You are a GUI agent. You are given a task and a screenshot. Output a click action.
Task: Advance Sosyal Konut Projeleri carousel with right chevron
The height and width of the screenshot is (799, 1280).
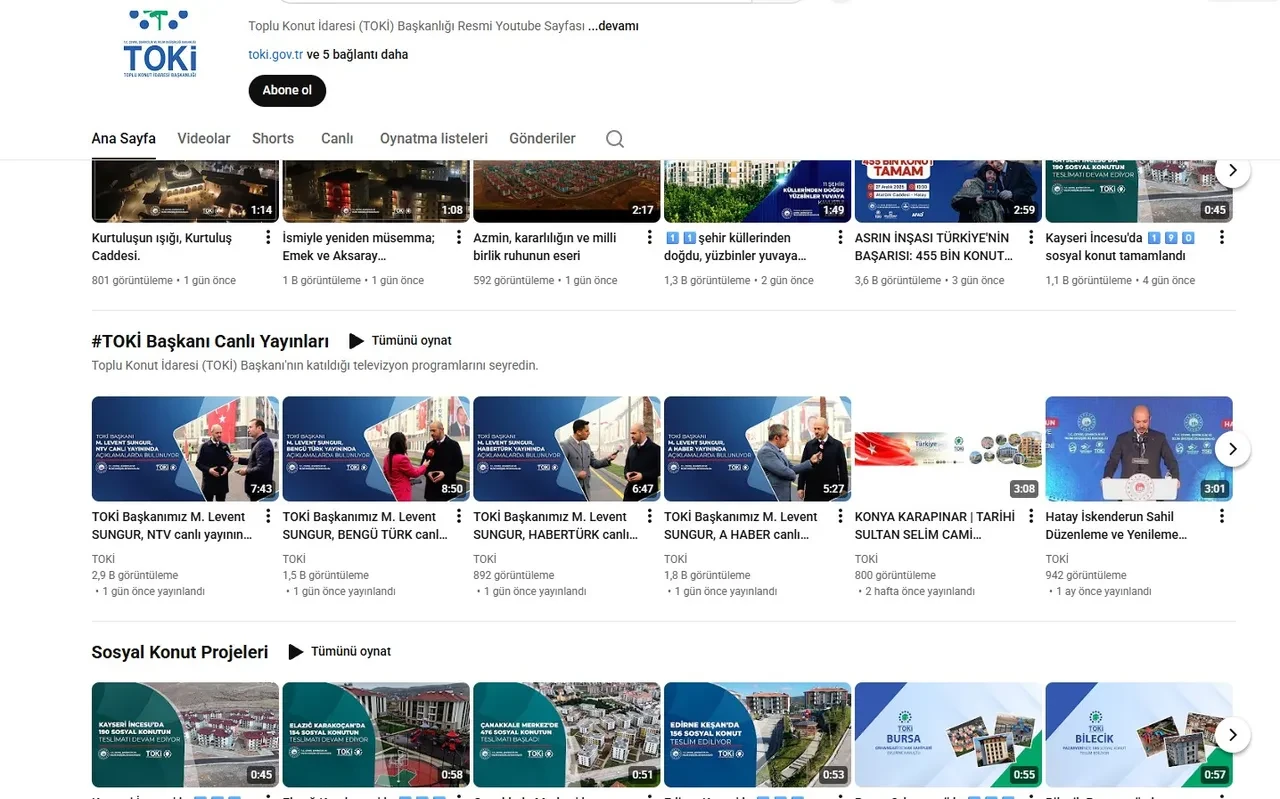point(1233,734)
